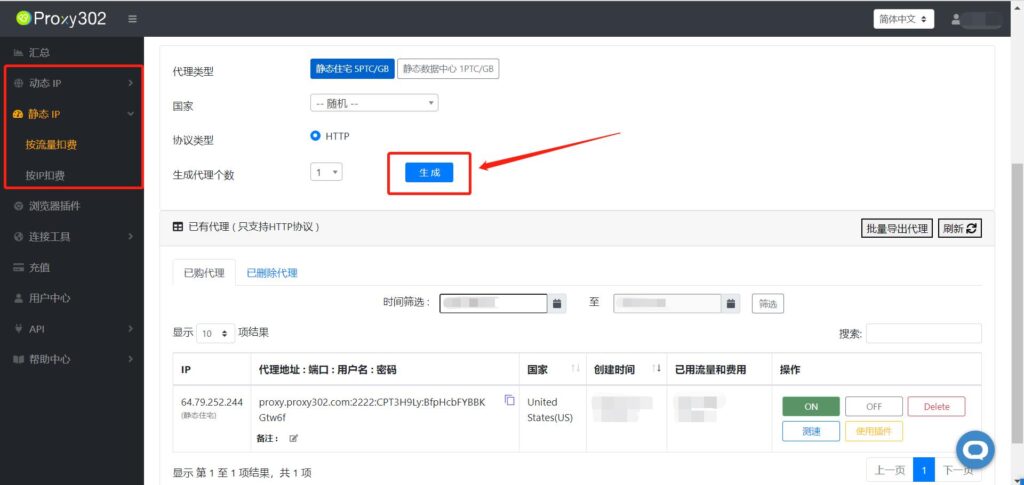Click the 筛选 filter button

(768, 304)
